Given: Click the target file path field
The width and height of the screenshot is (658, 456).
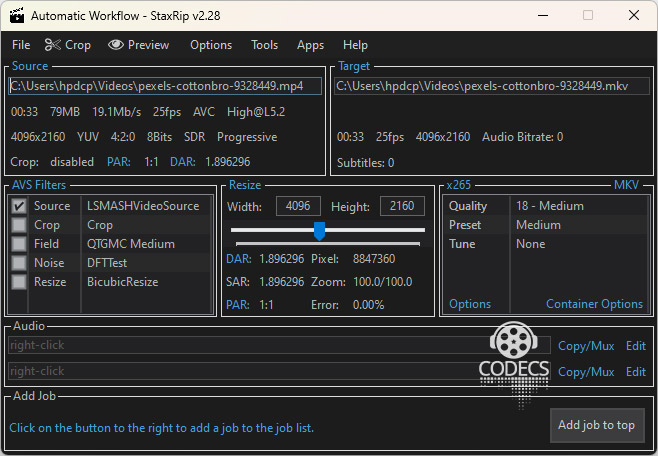Looking at the screenshot, I should click(x=492, y=86).
